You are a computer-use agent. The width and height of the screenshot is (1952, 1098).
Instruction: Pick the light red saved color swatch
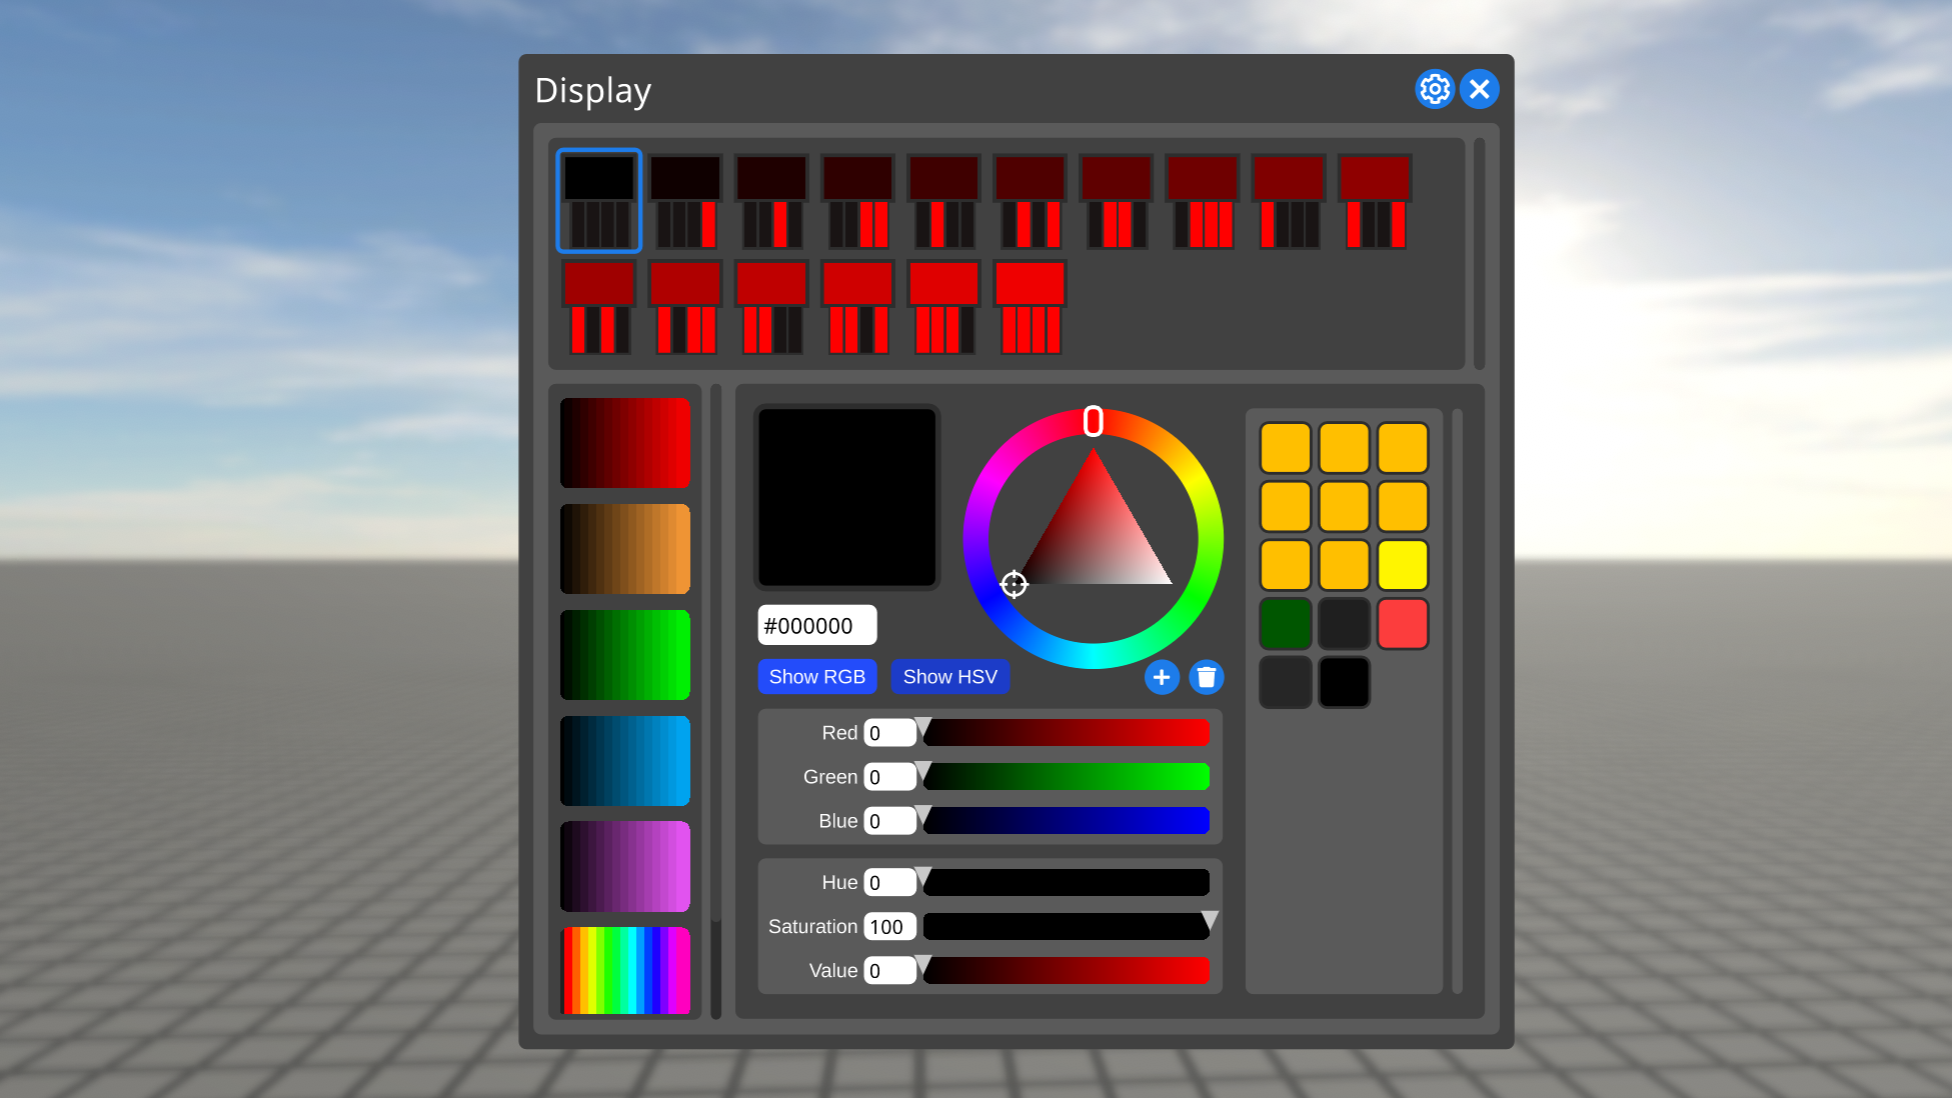pos(1402,624)
